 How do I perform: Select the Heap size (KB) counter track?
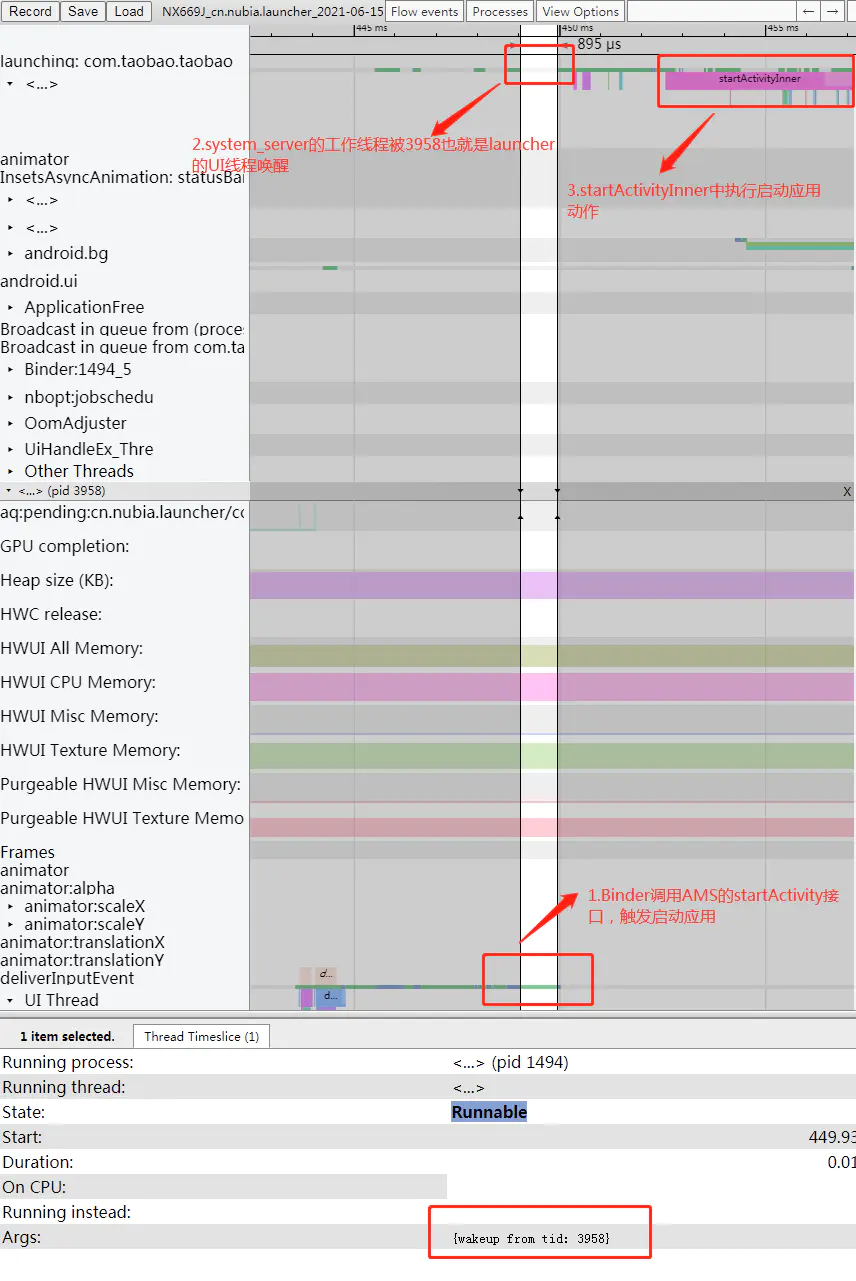tap(551, 585)
